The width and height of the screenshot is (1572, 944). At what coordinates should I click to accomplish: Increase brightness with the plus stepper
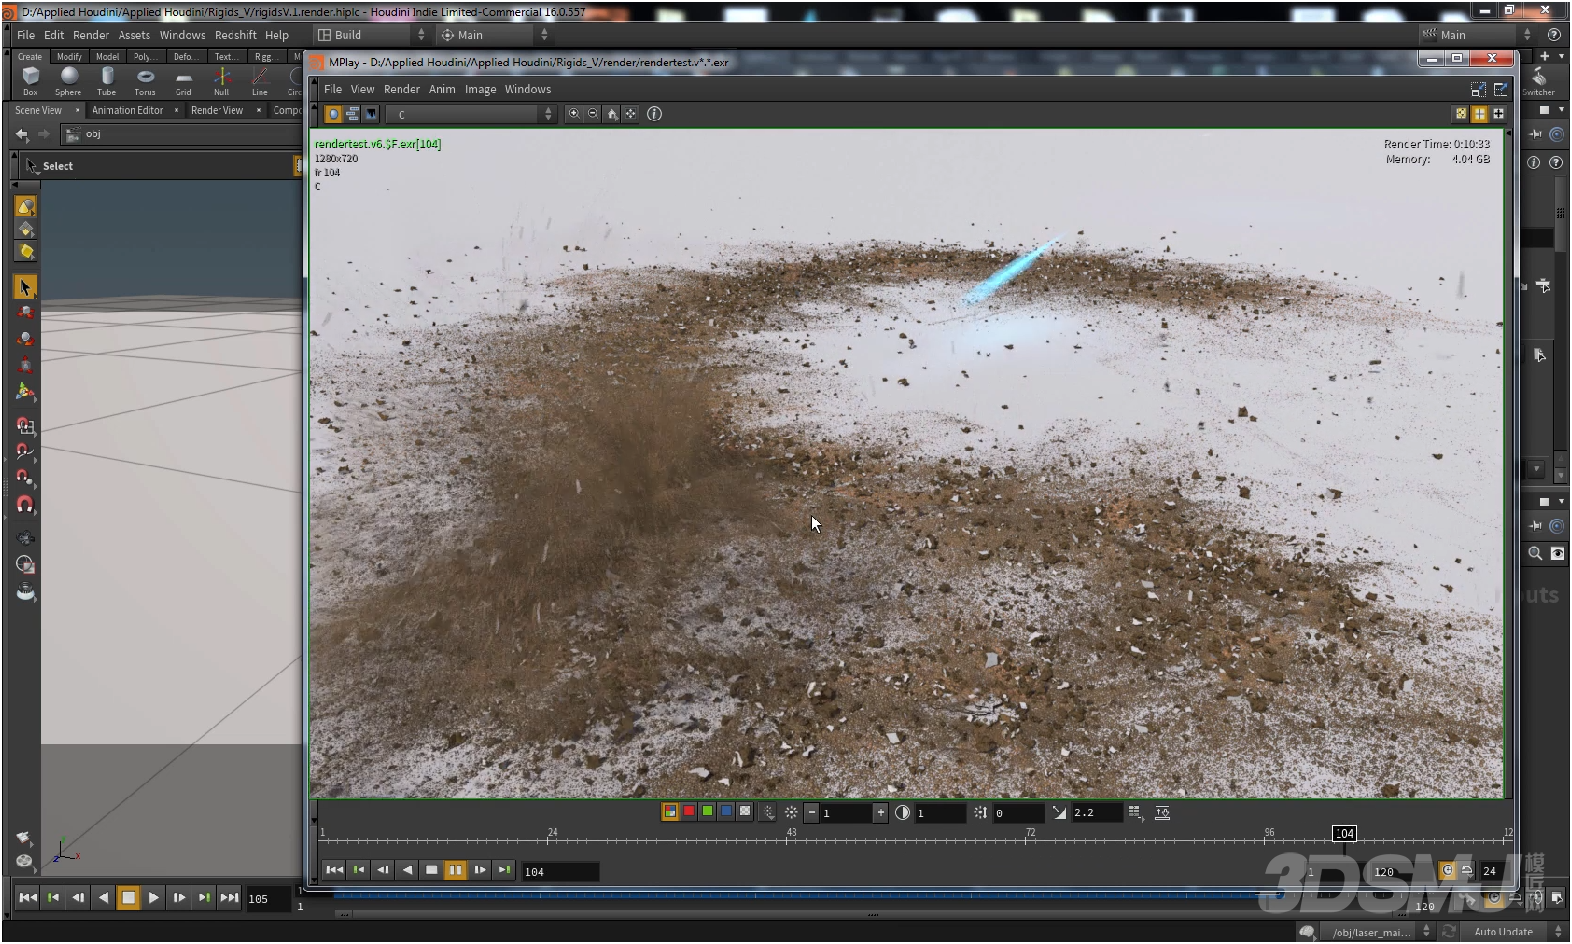coord(880,813)
